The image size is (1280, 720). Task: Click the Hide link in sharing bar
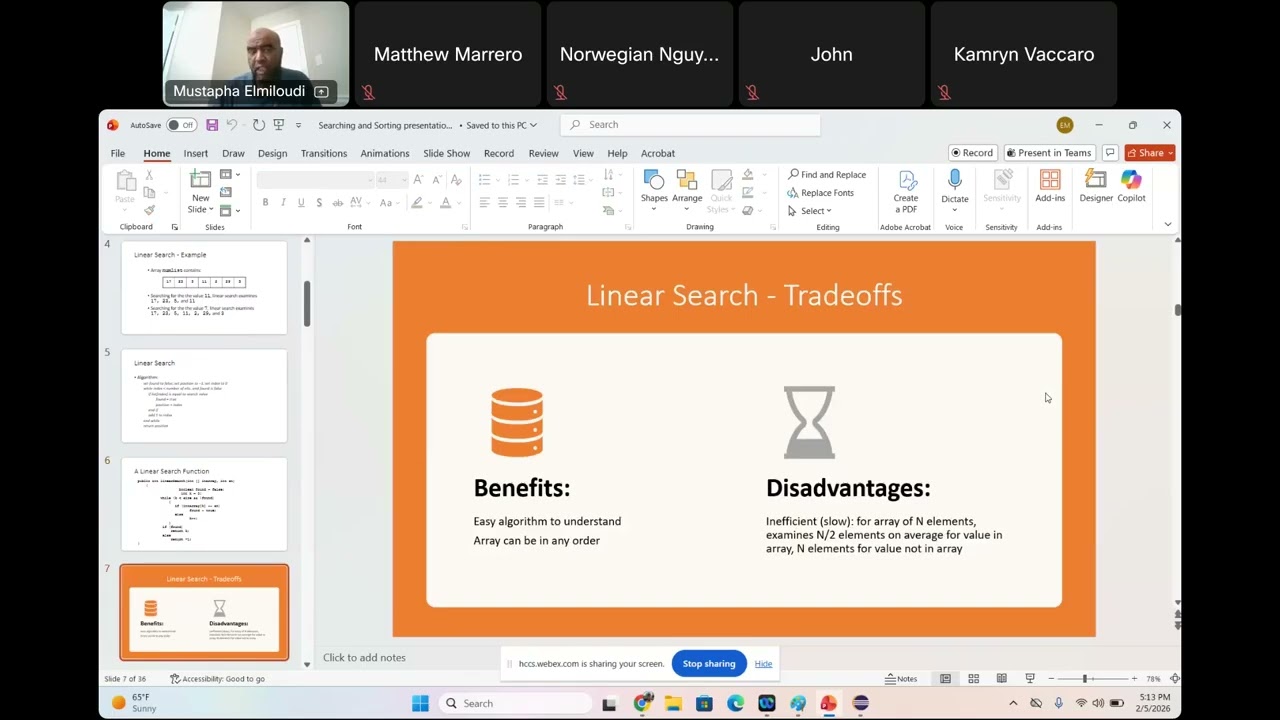coord(763,664)
